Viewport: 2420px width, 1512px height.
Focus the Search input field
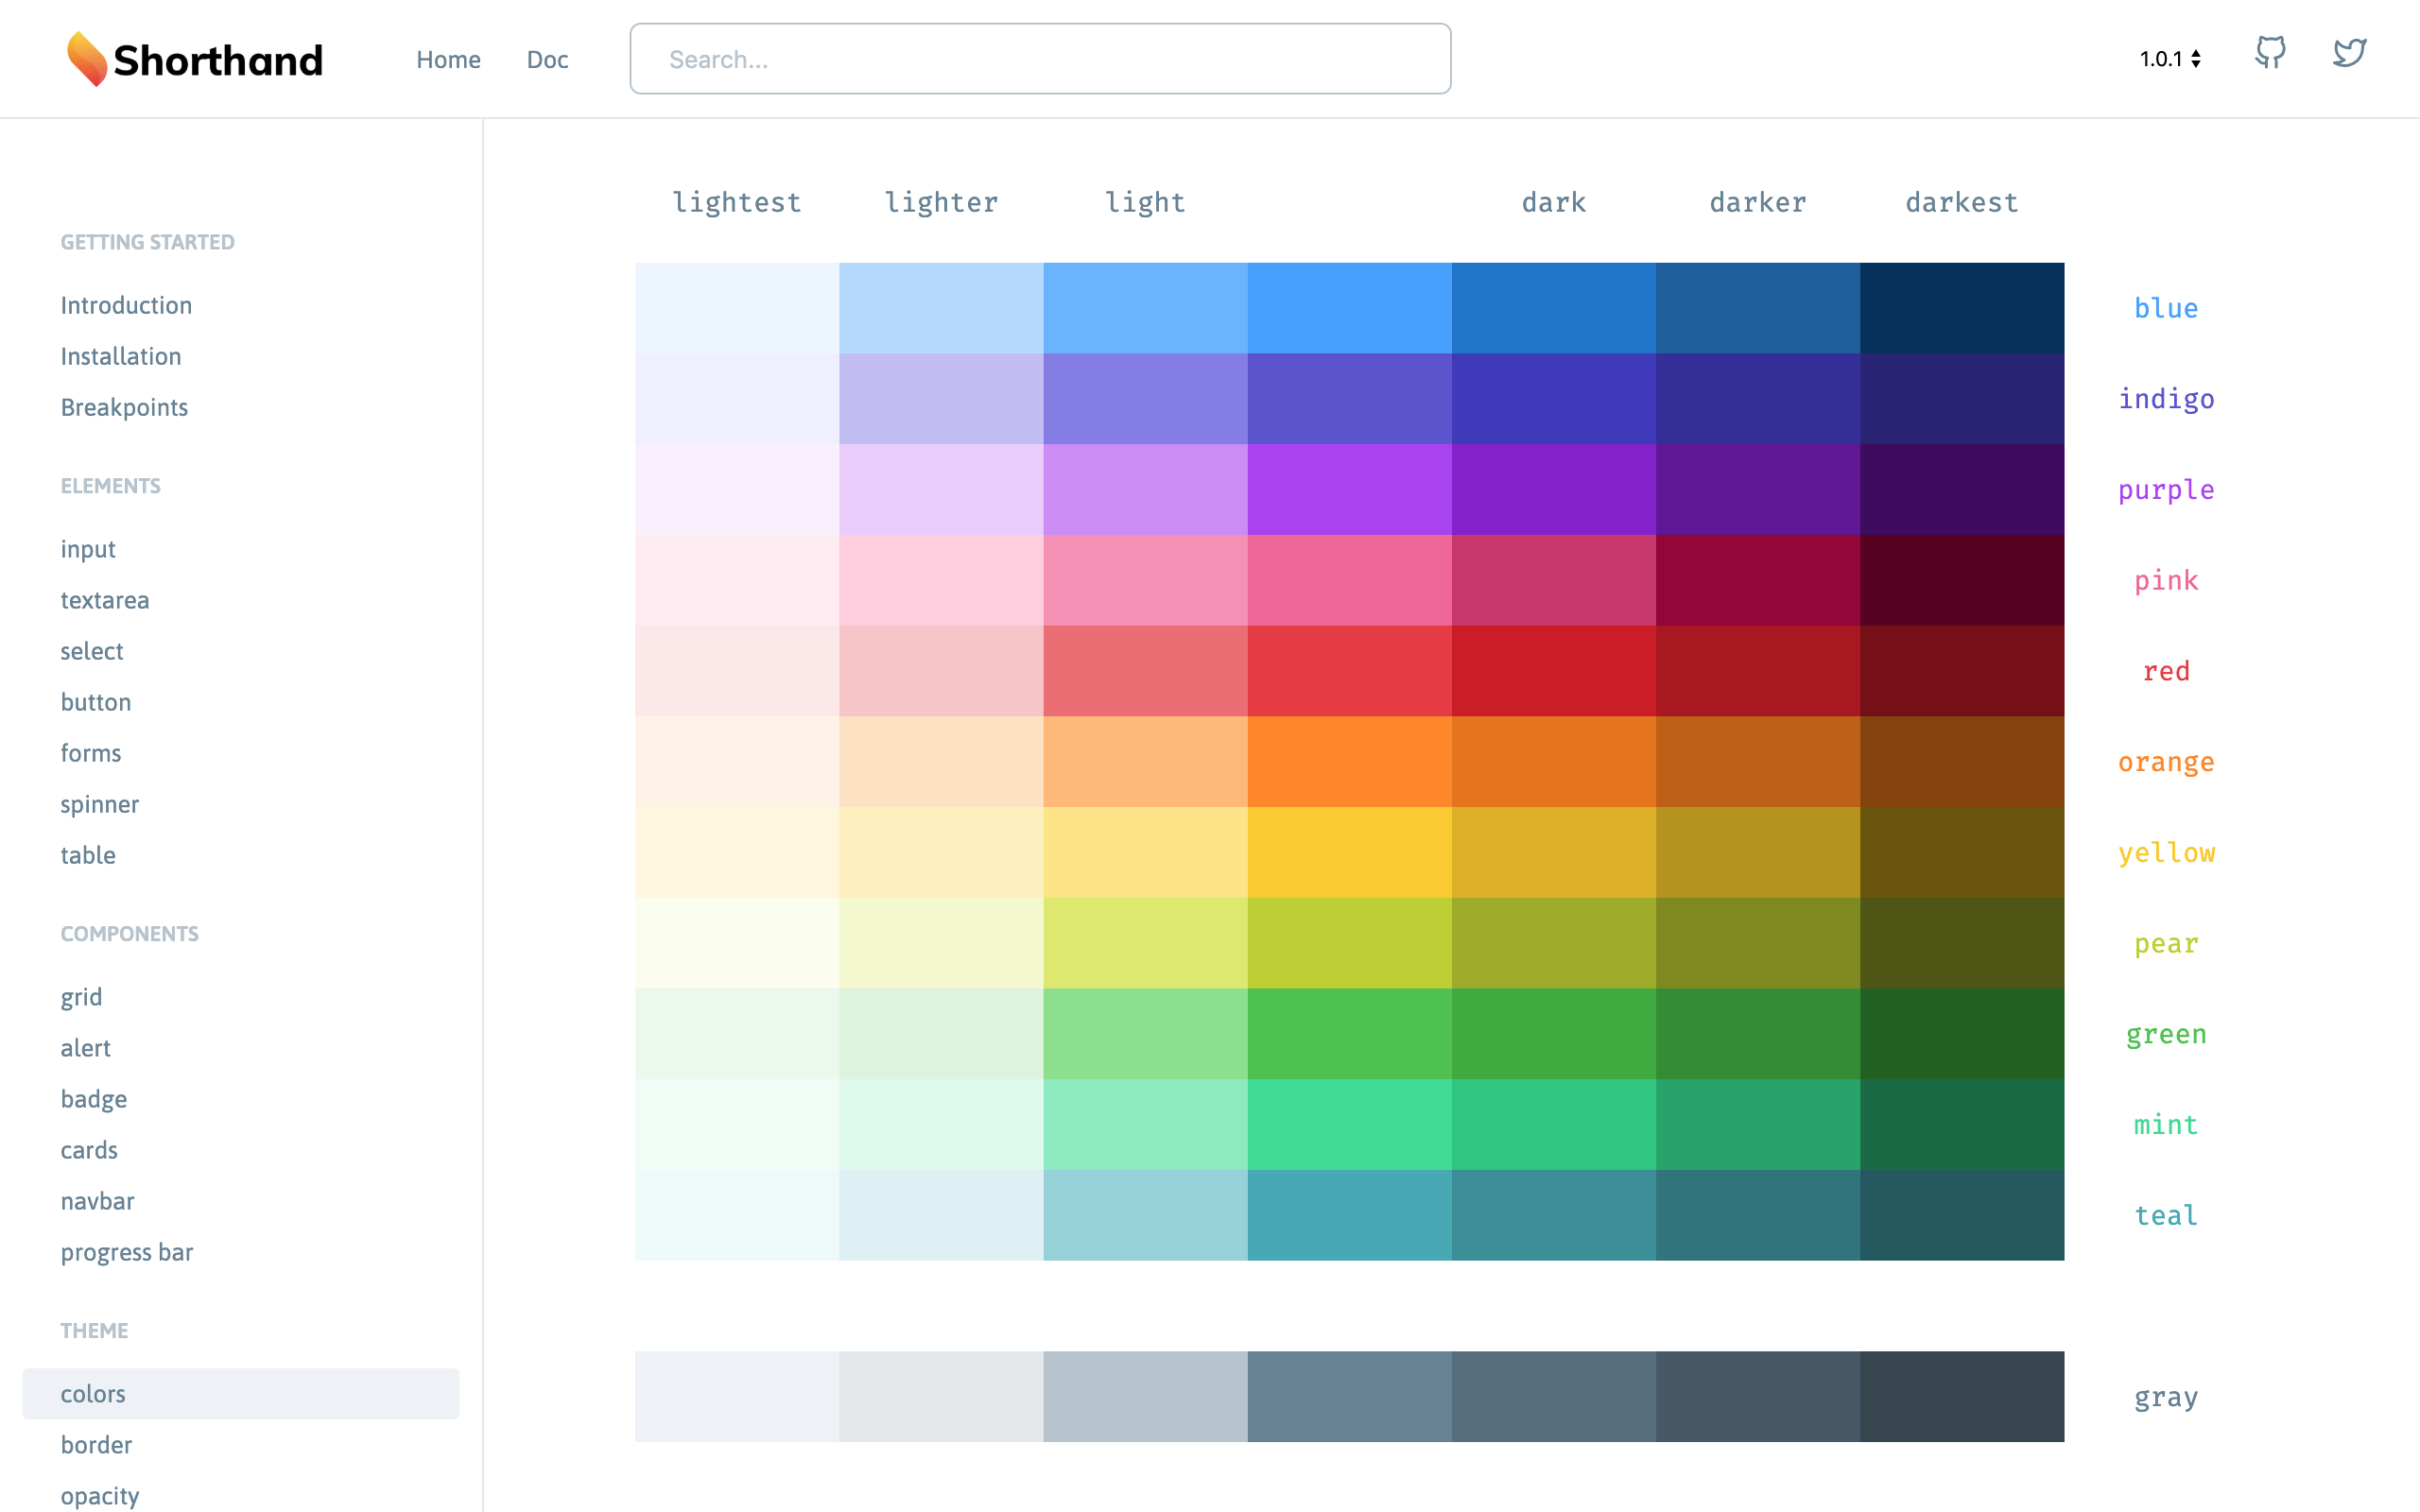pos(1040,59)
